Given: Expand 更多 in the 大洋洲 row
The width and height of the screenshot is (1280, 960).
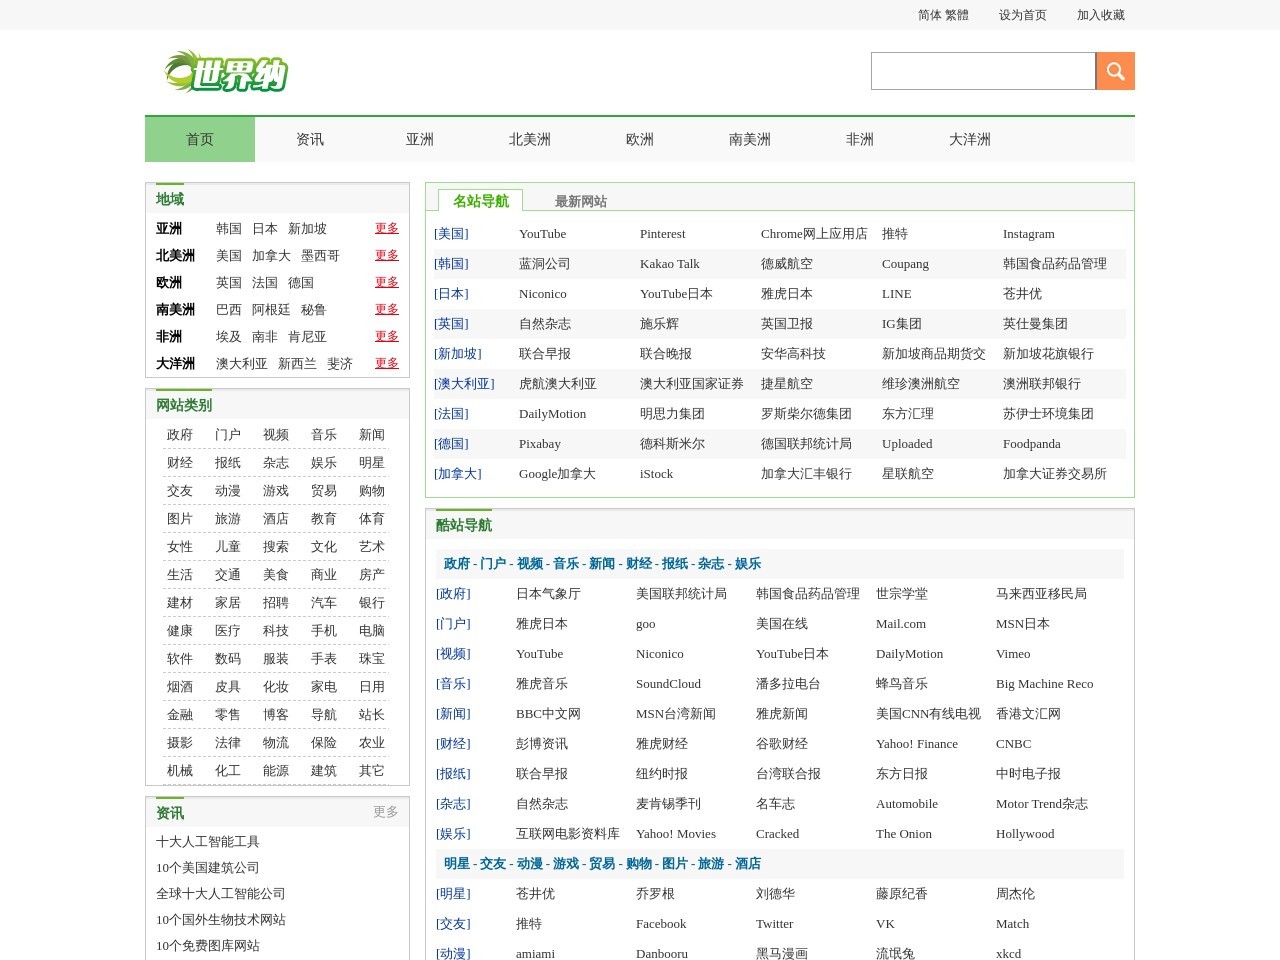Looking at the screenshot, I should click(387, 363).
